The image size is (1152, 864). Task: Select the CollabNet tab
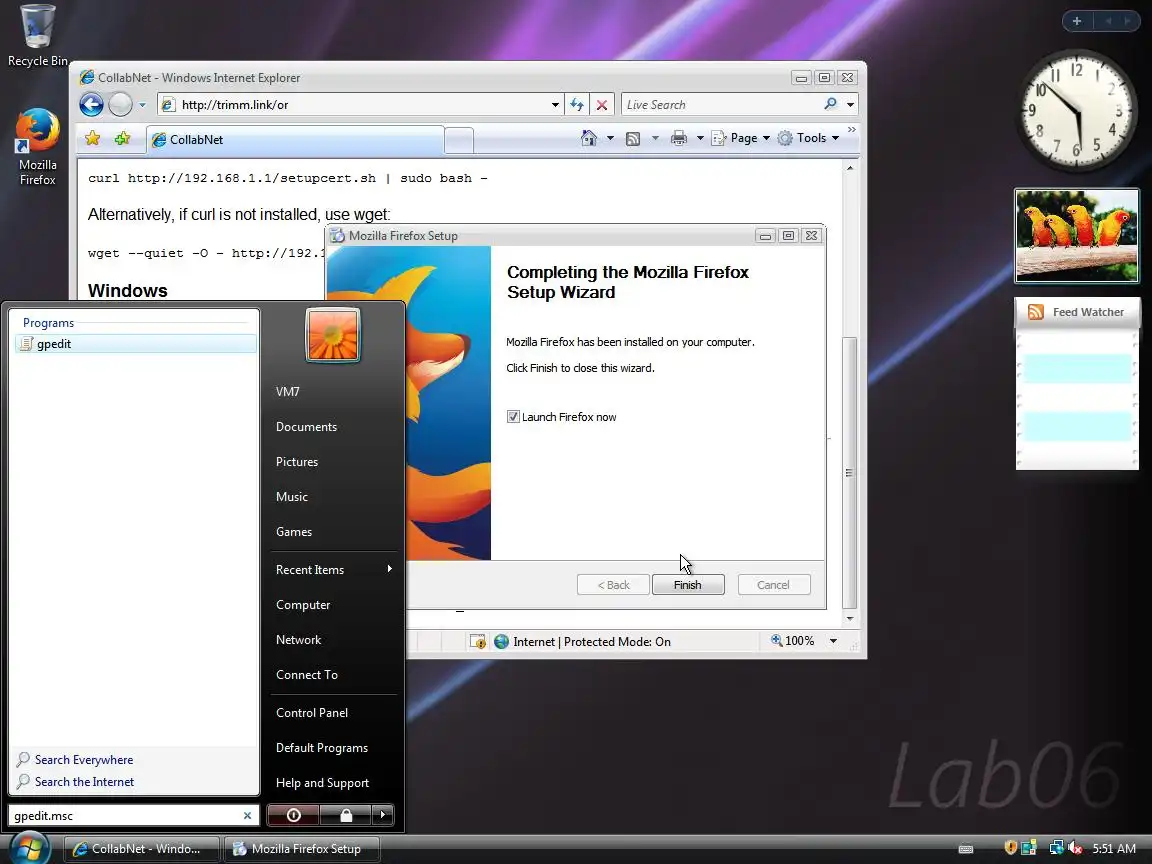point(295,140)
